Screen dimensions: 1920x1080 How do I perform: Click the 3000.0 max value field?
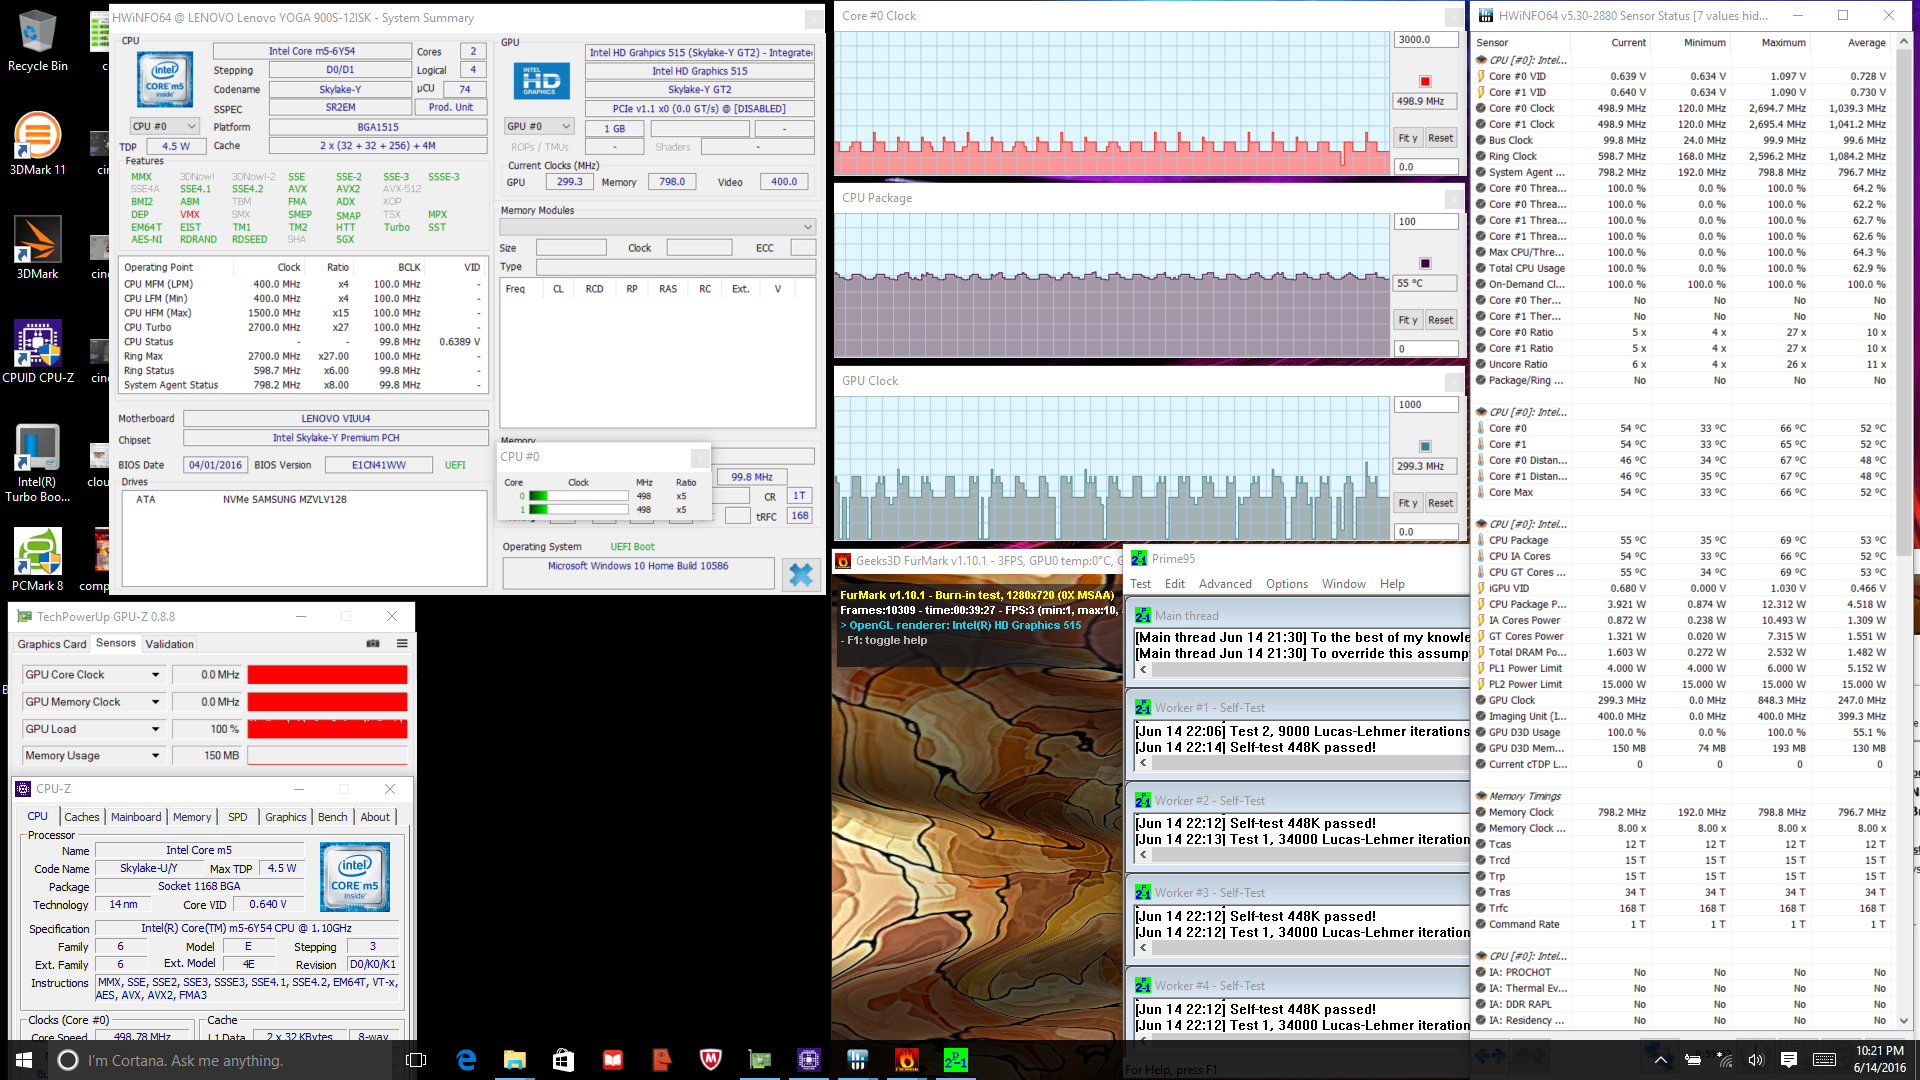[x=1425, y=40]
